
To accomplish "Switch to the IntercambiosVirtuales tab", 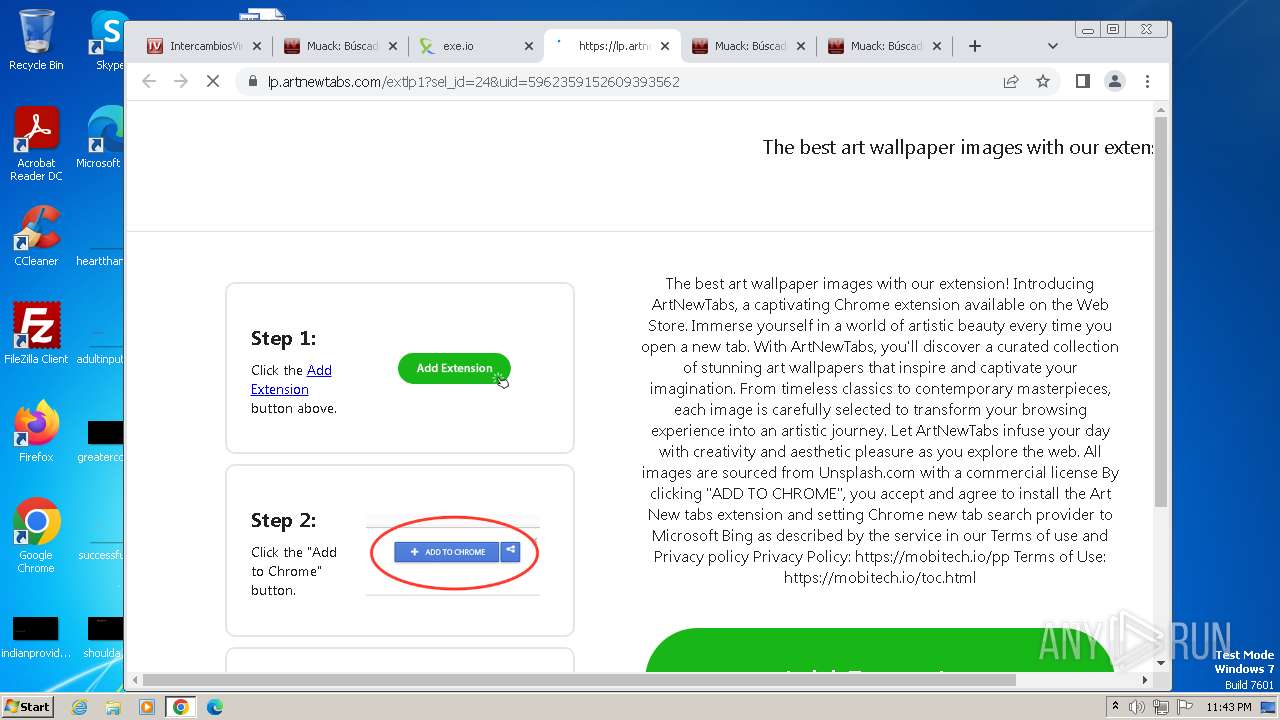I will point(204,46).
